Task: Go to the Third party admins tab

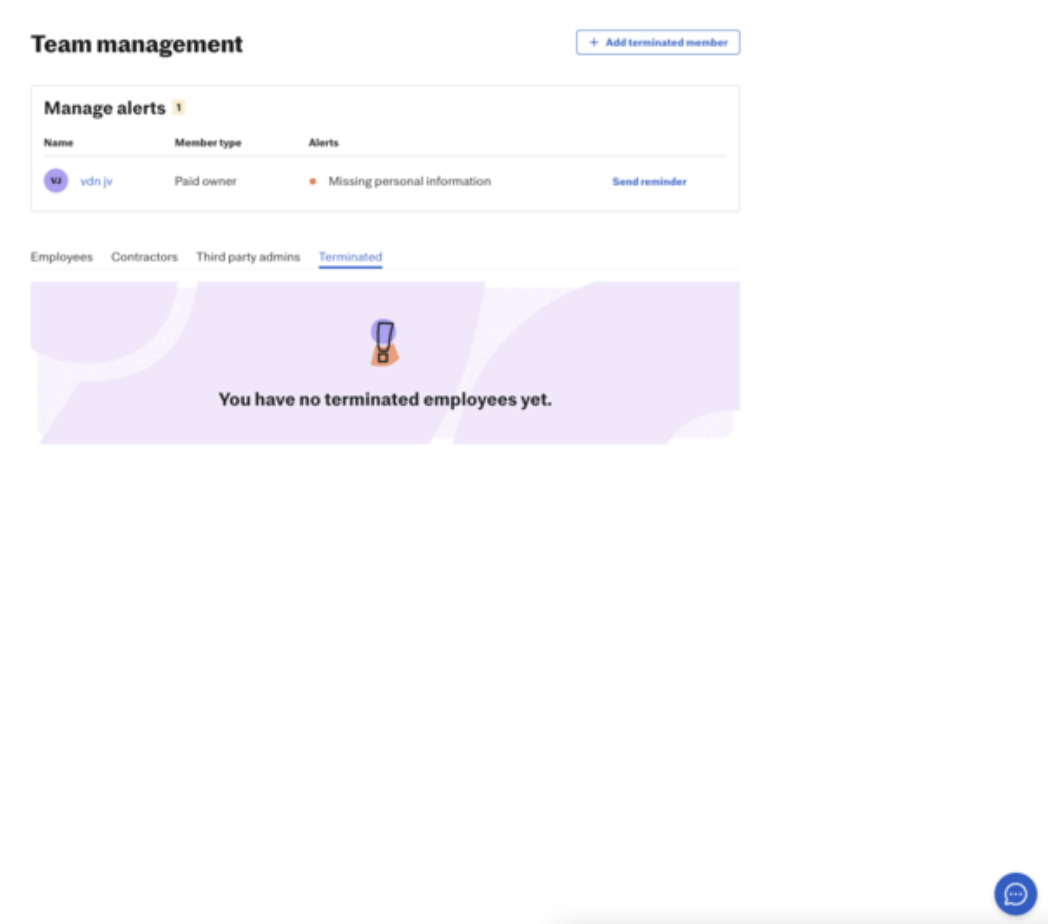Action: coord(248,257)
